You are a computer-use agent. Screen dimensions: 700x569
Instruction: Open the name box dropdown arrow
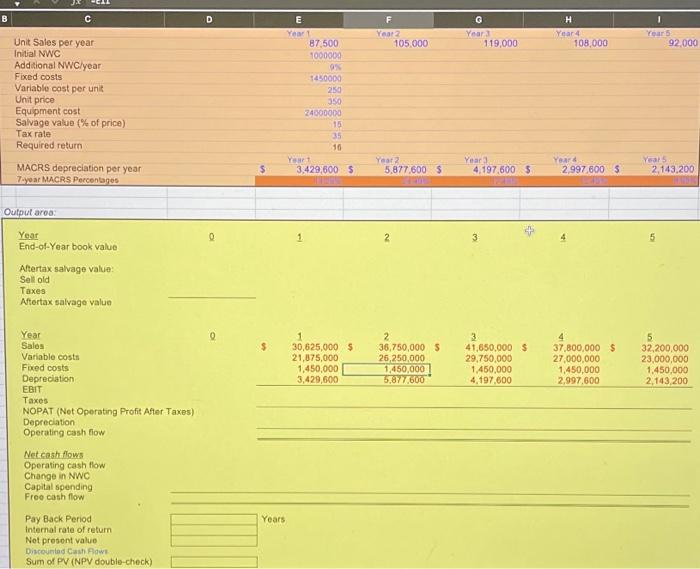point(17,4)
